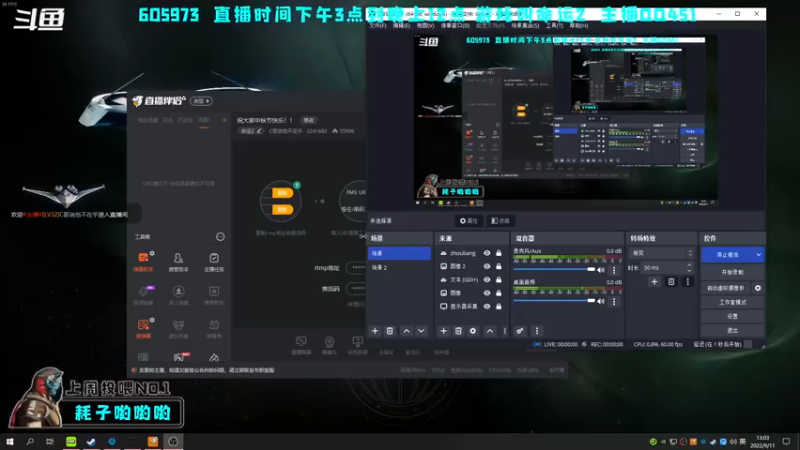Toggle visibility of 文本 (GDI+) source

point(487,280)
